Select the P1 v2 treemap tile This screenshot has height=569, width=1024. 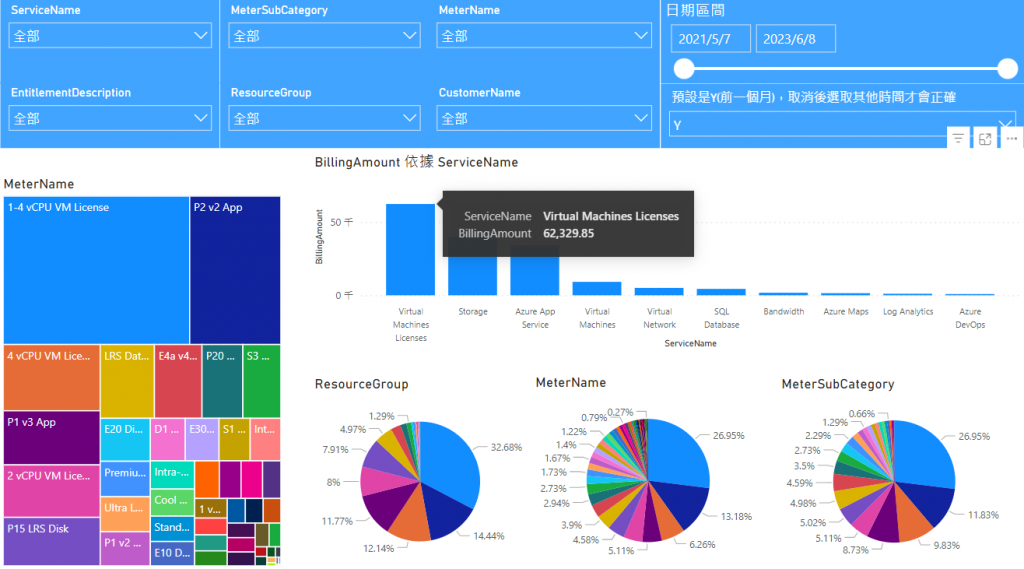pyautogui.click(x=125, y=549)
